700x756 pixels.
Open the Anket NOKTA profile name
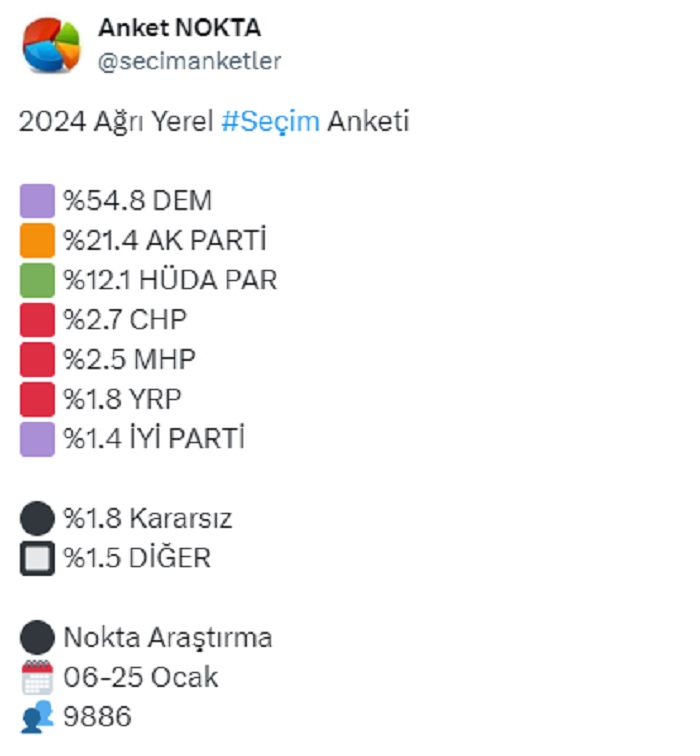tap(179, 28)
